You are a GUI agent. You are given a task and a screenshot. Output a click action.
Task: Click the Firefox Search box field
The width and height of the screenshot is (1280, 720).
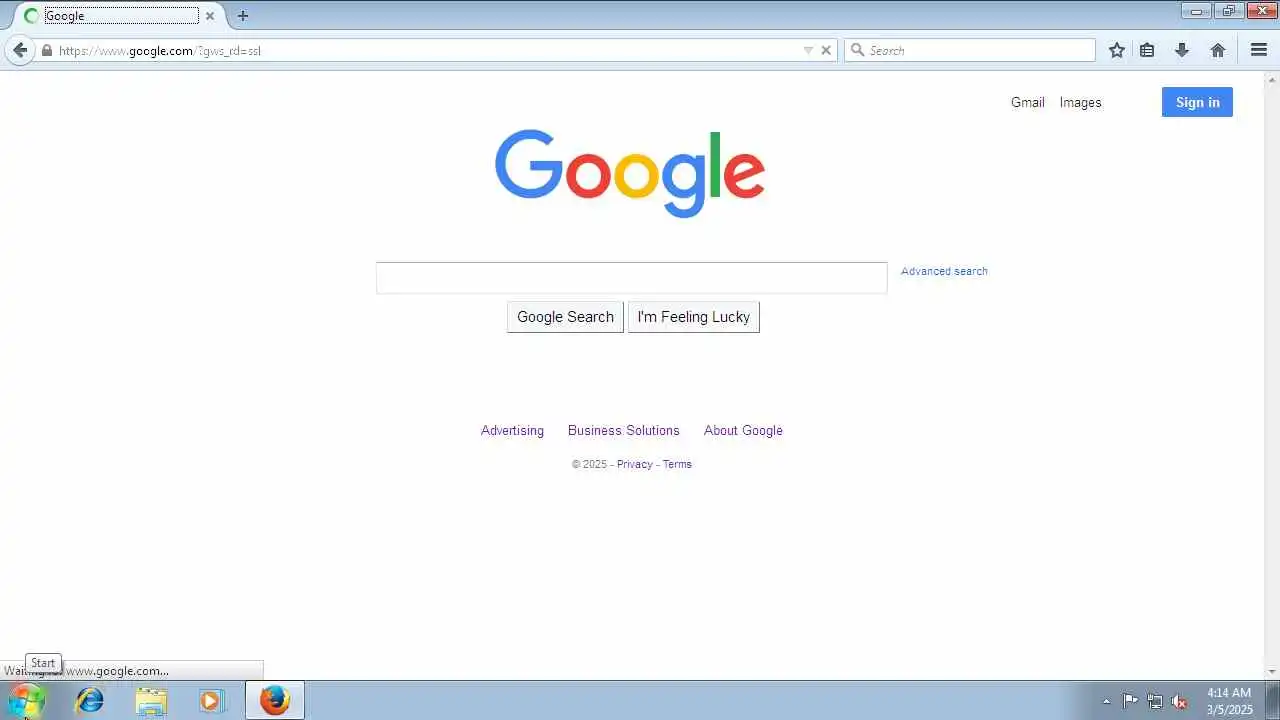[x=970, y=50]
